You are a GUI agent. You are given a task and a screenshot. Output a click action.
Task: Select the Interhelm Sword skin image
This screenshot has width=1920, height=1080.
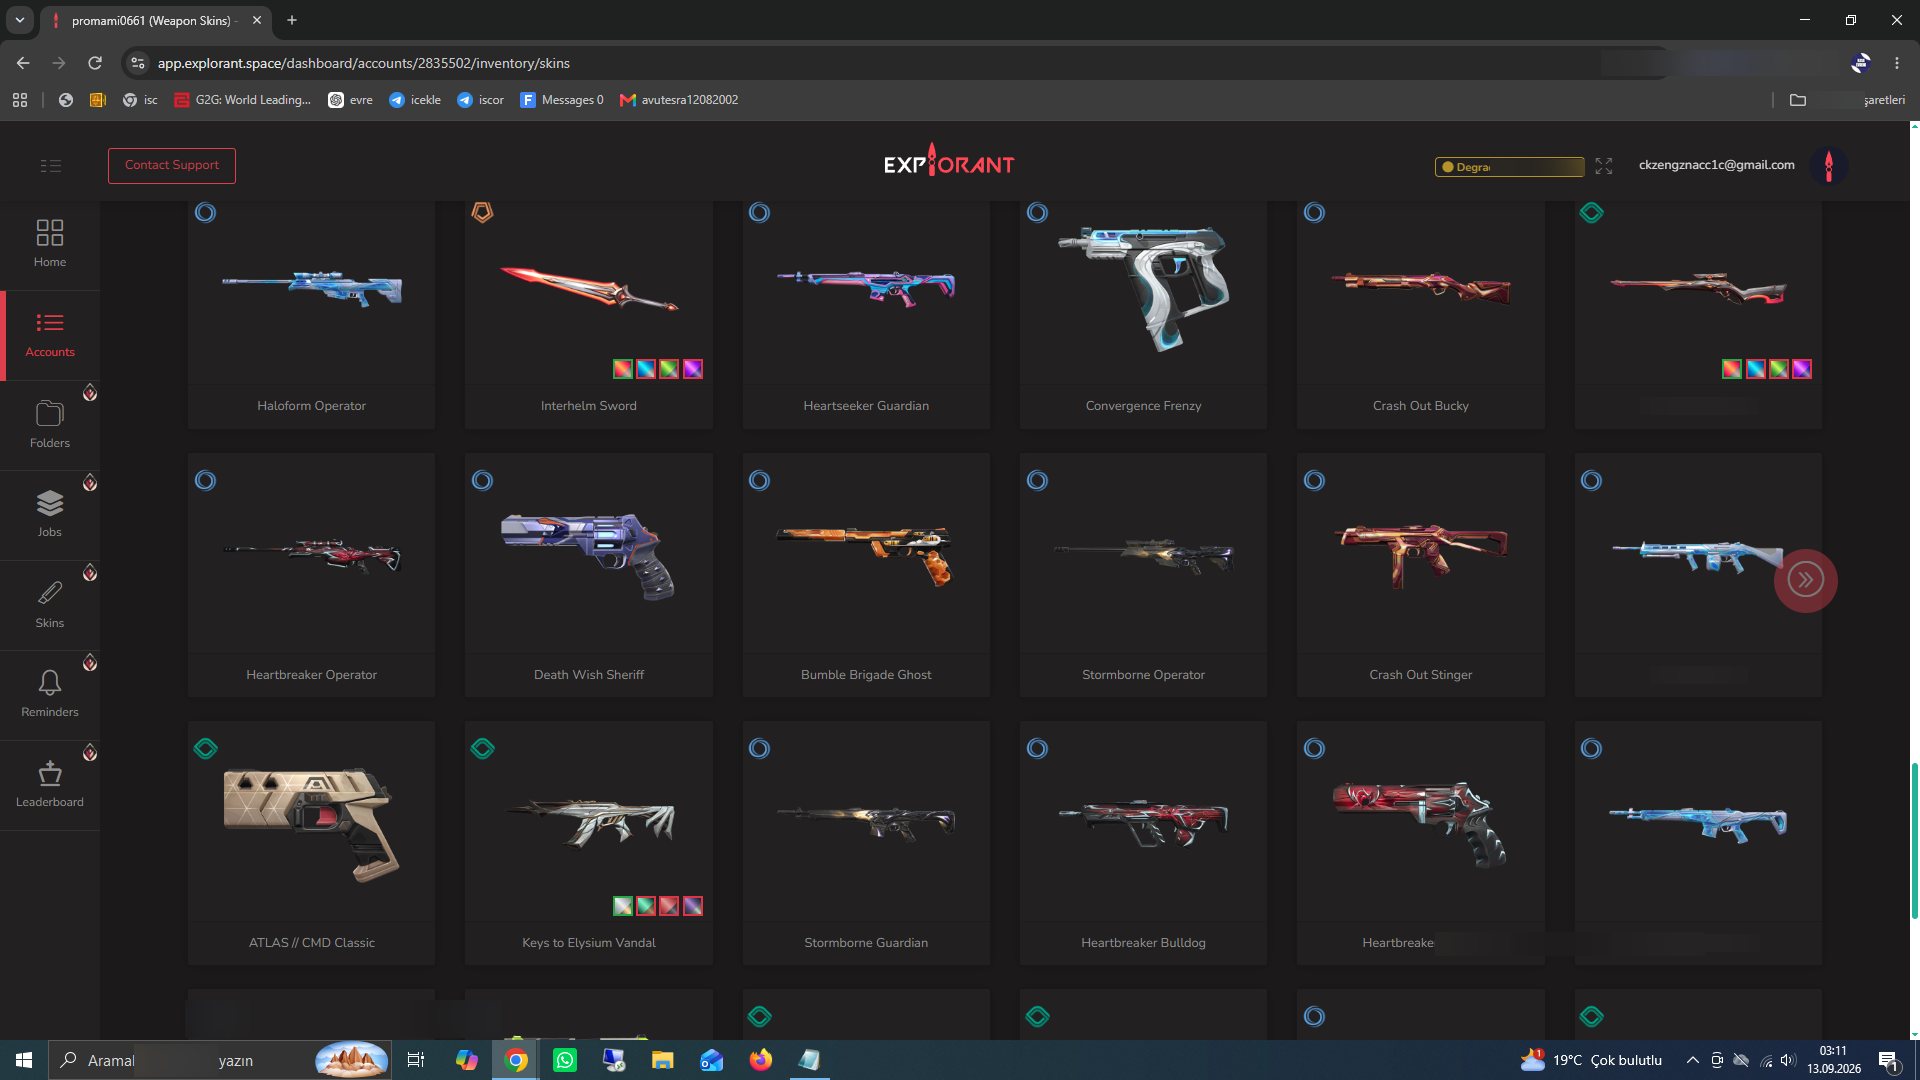click(x=589, y=287)
